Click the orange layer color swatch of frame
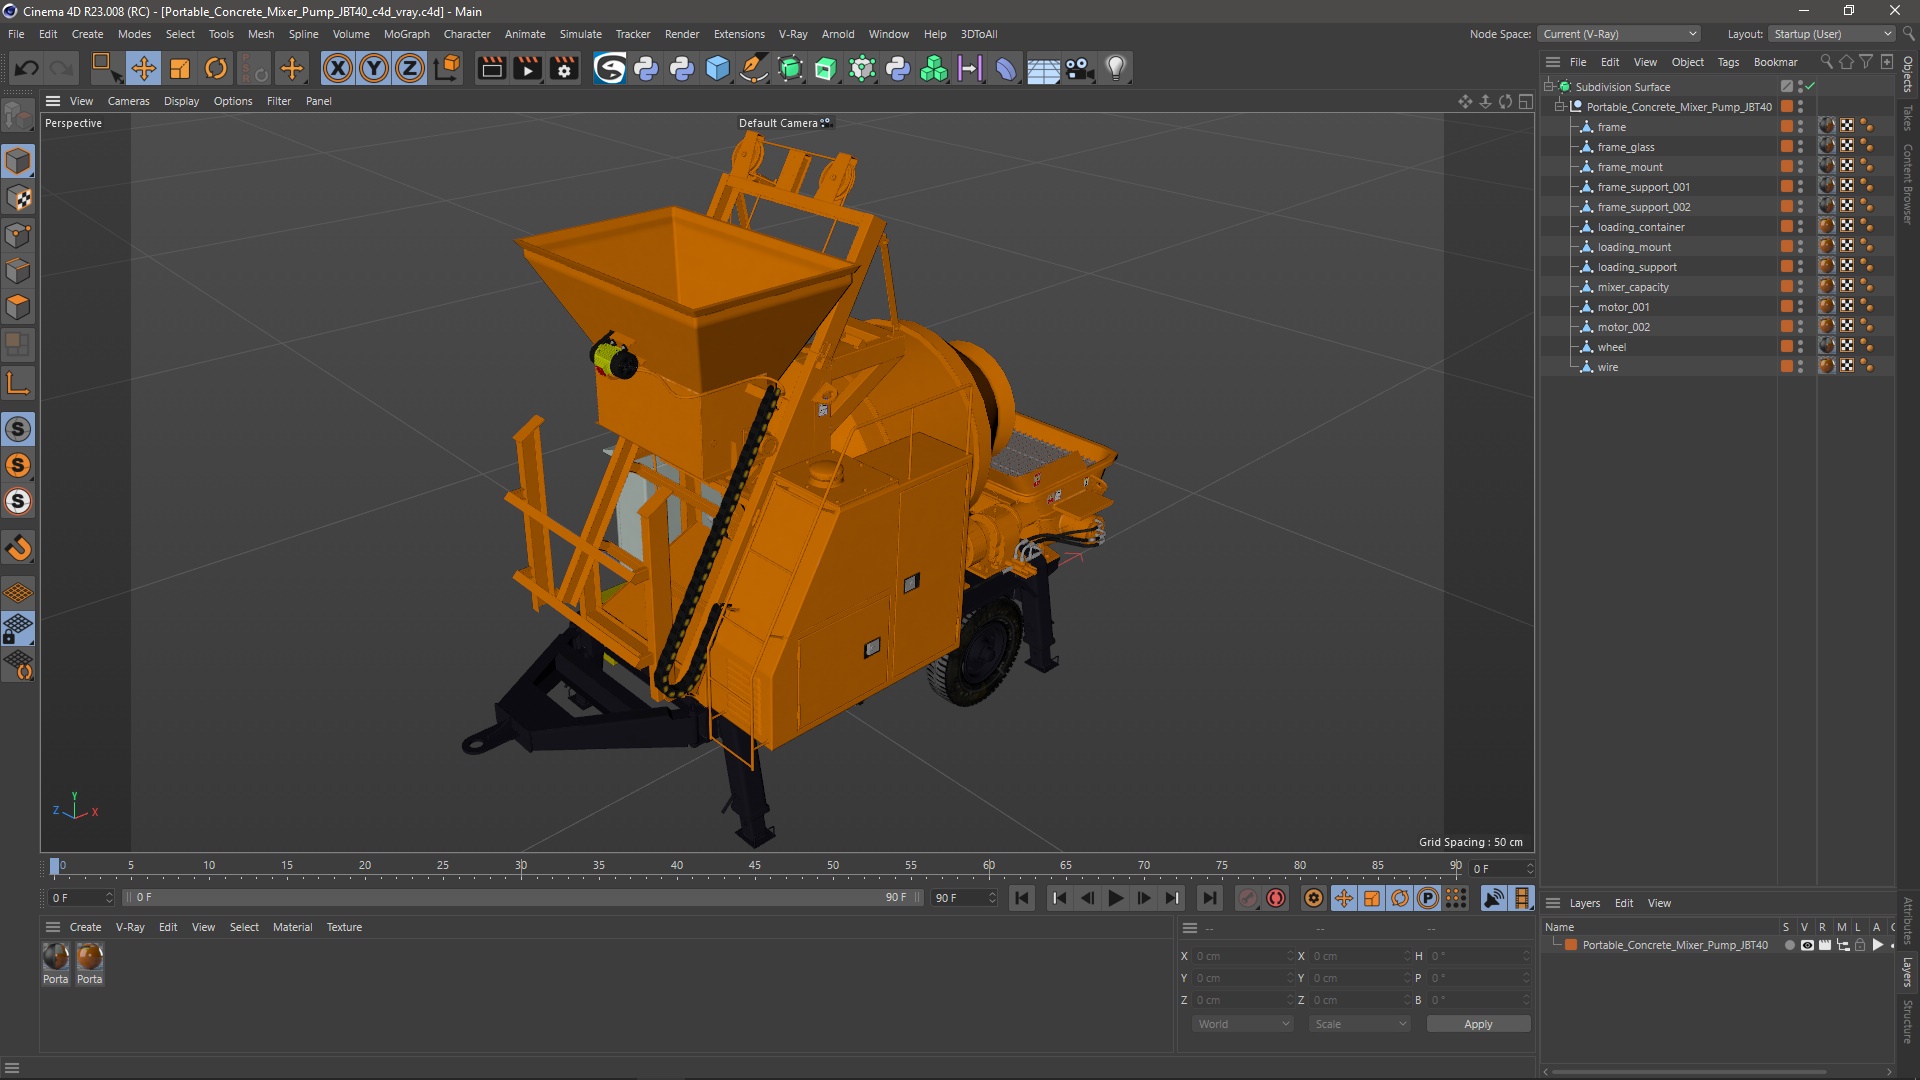The height and width of the screenshot is (1080, 1920). [1786, 127]
